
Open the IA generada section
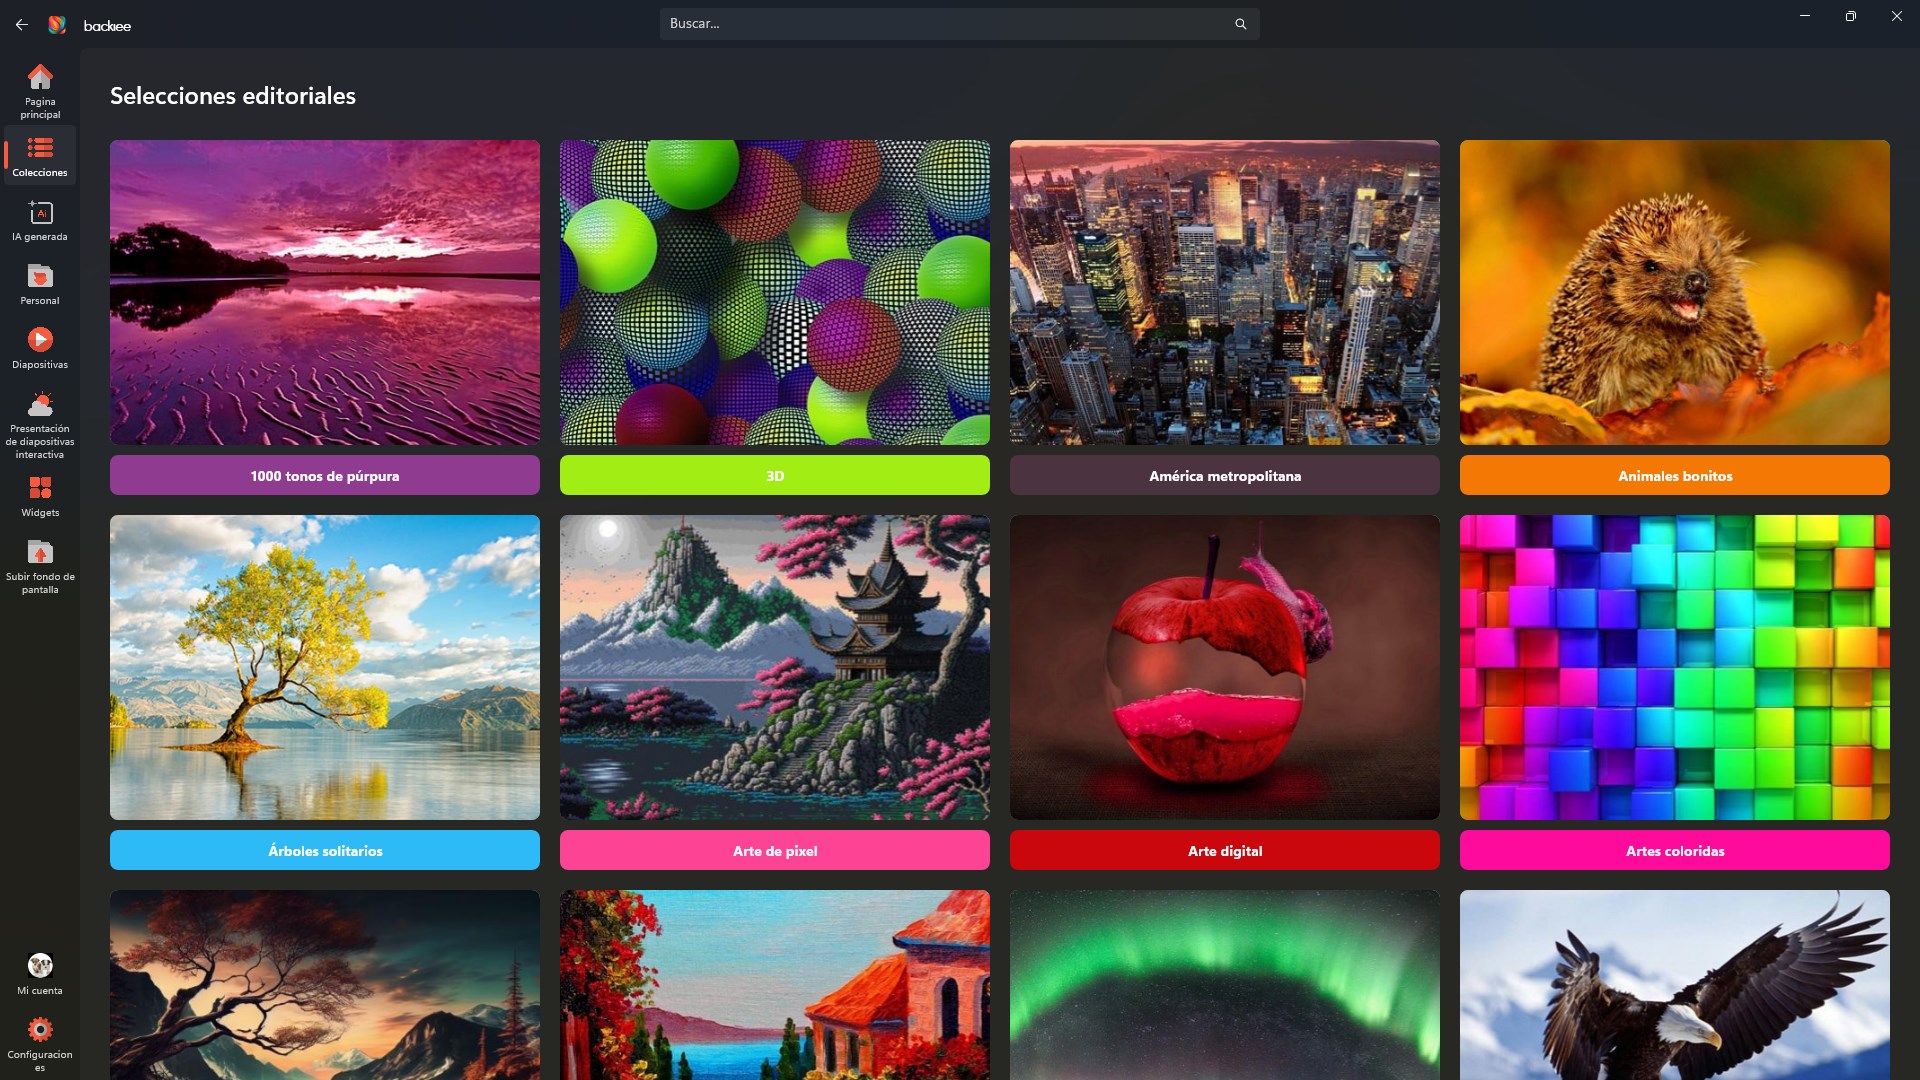[x=40, y=220]
